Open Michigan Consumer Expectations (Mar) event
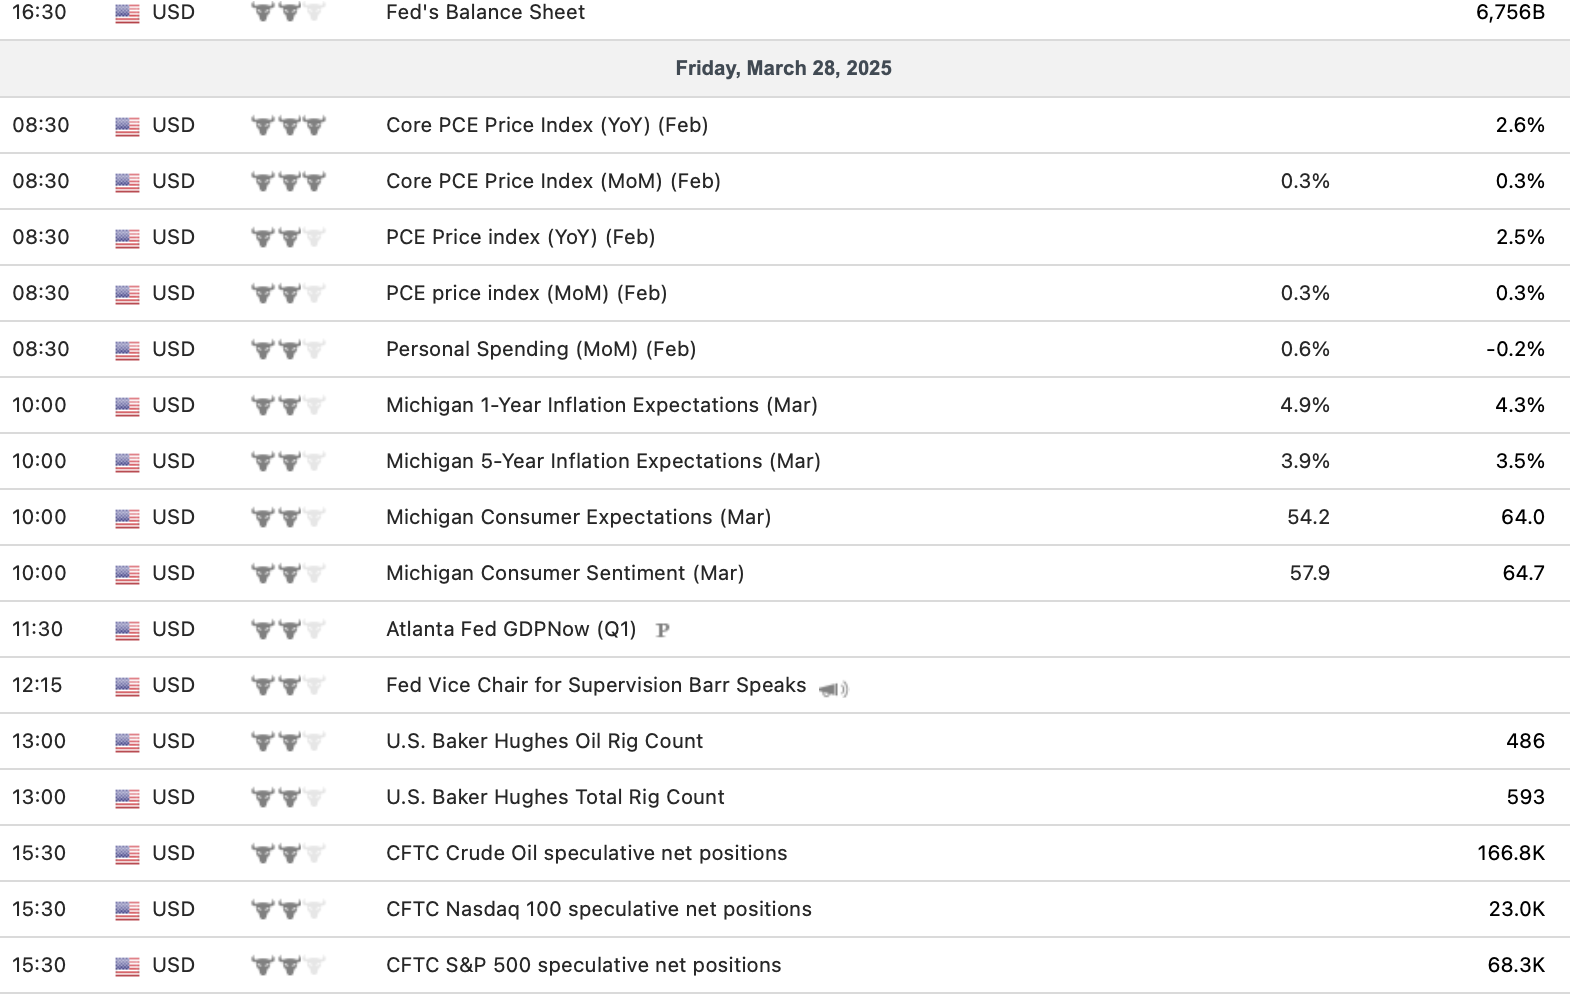 coord(578,517)
